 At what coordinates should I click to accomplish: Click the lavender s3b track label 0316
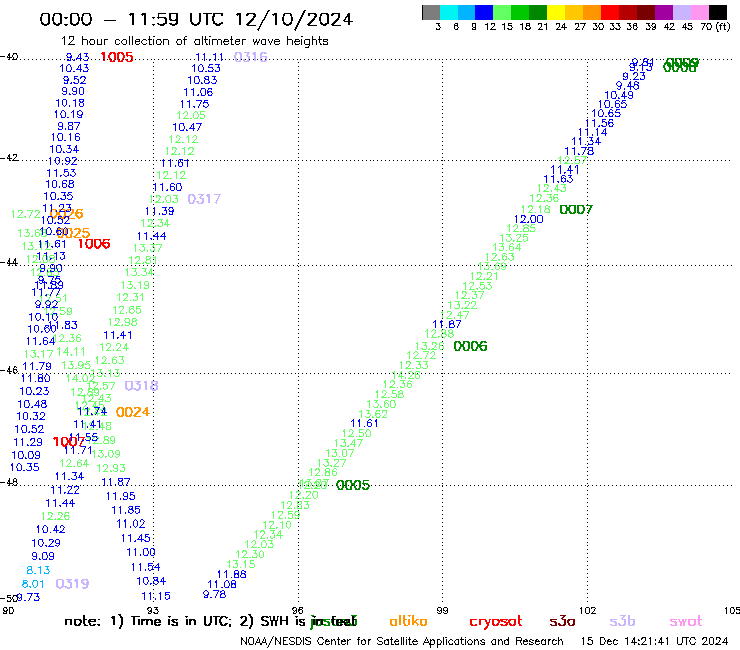click(251, 57)
